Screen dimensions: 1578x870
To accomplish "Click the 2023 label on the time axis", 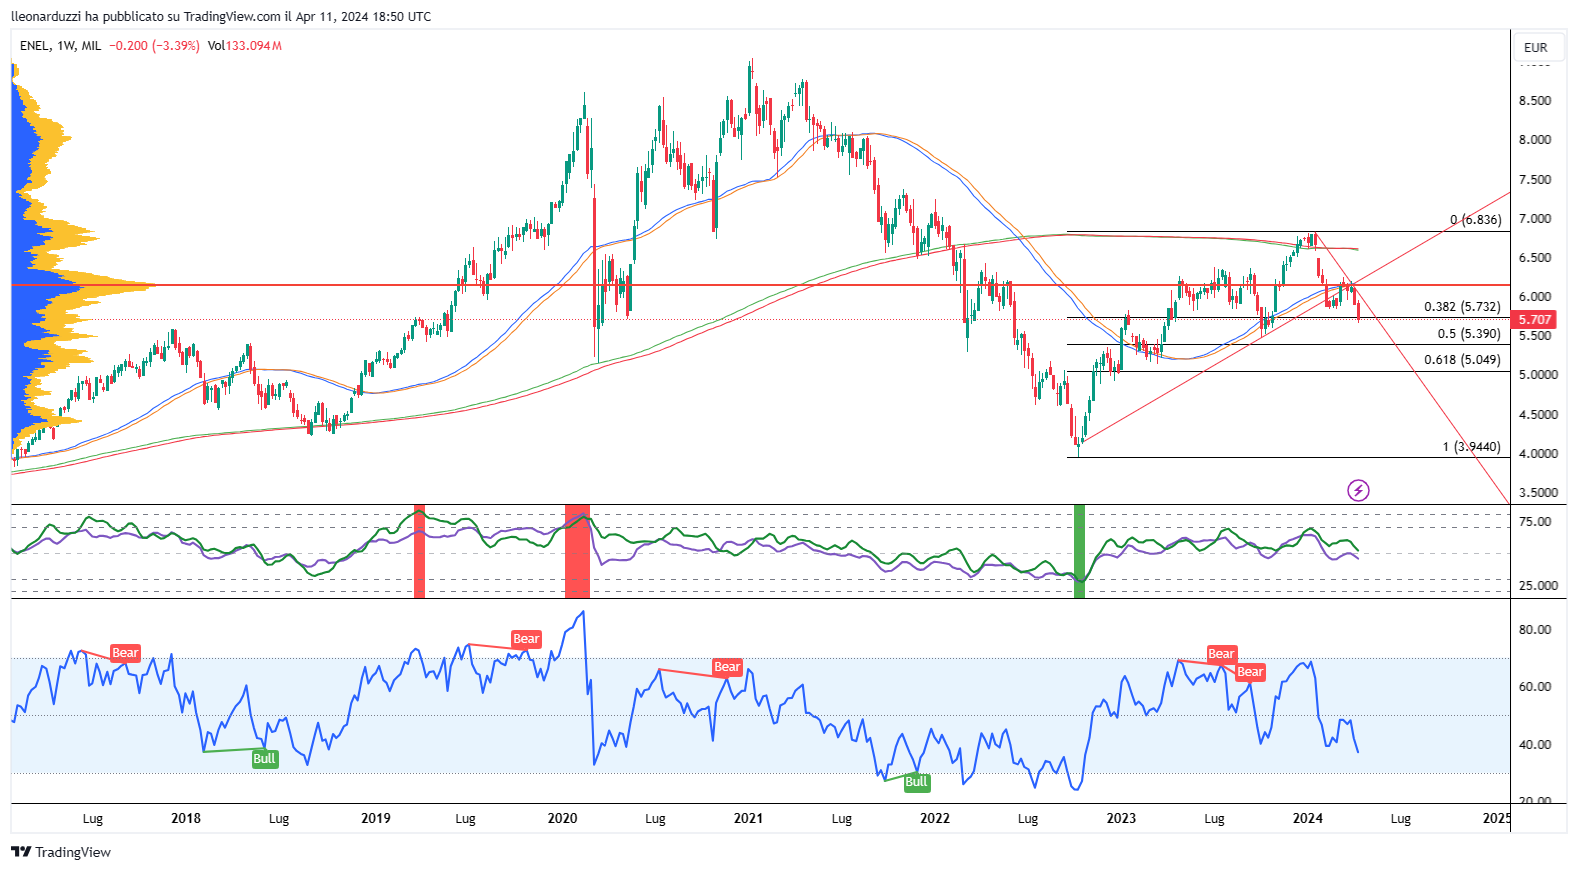I will (x=1121, y=818).
